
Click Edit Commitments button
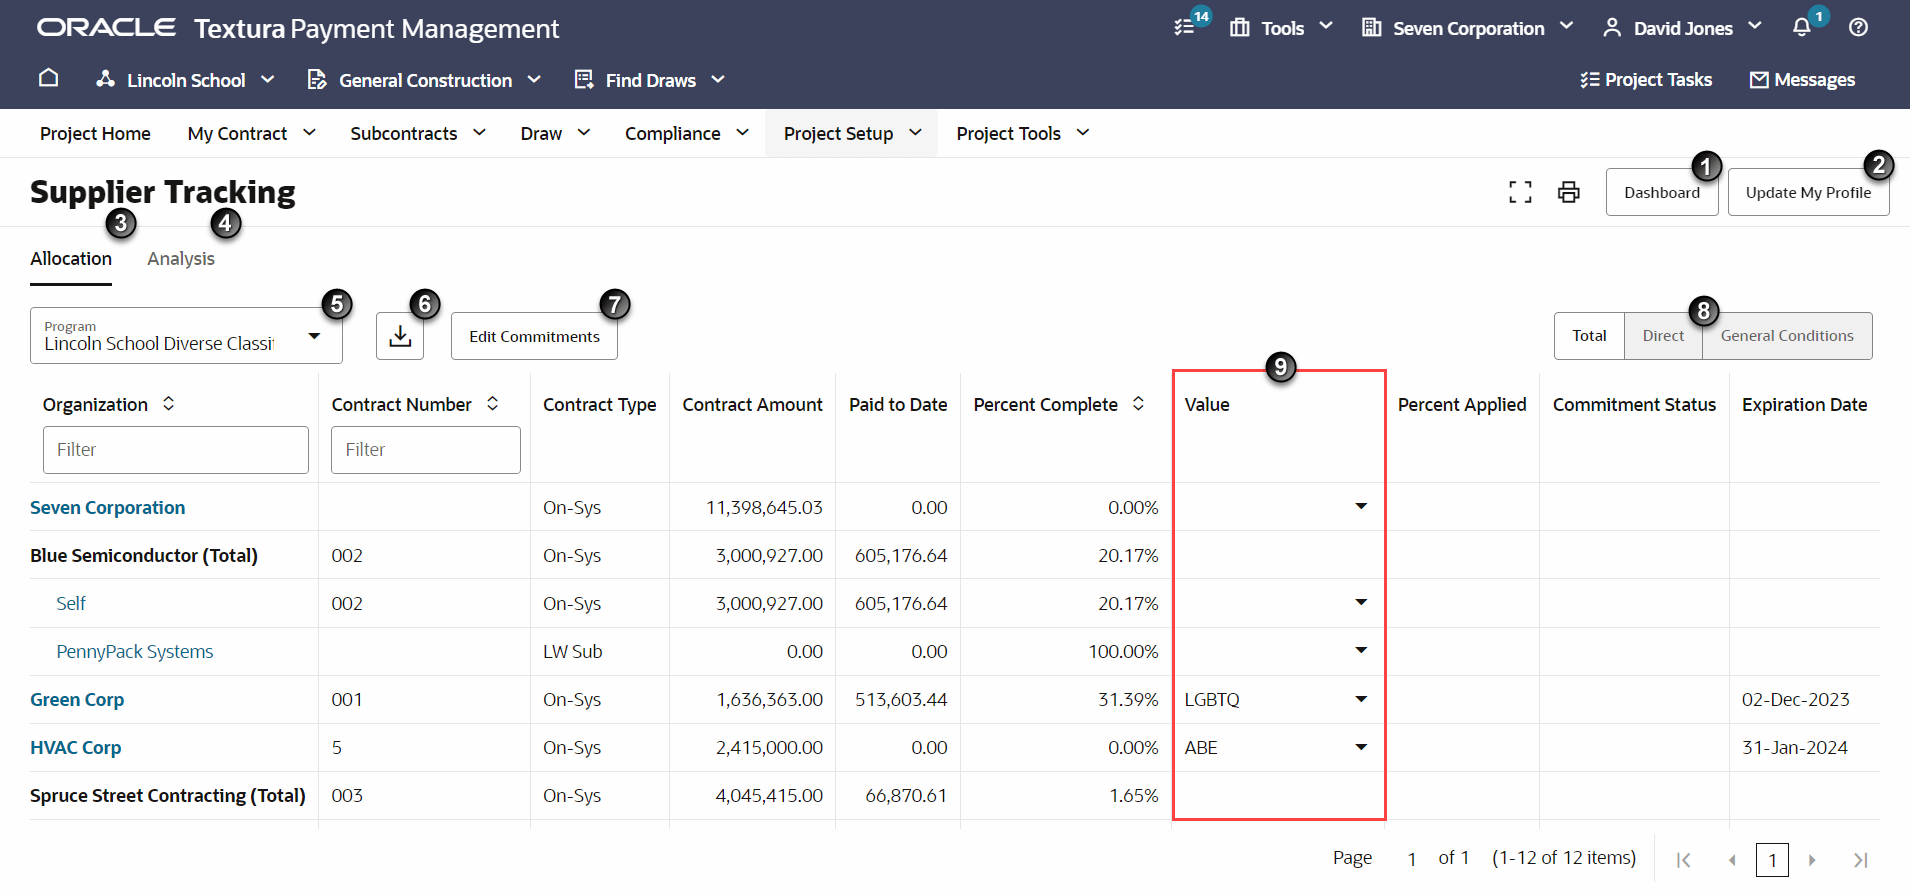[x=534, y=336]
